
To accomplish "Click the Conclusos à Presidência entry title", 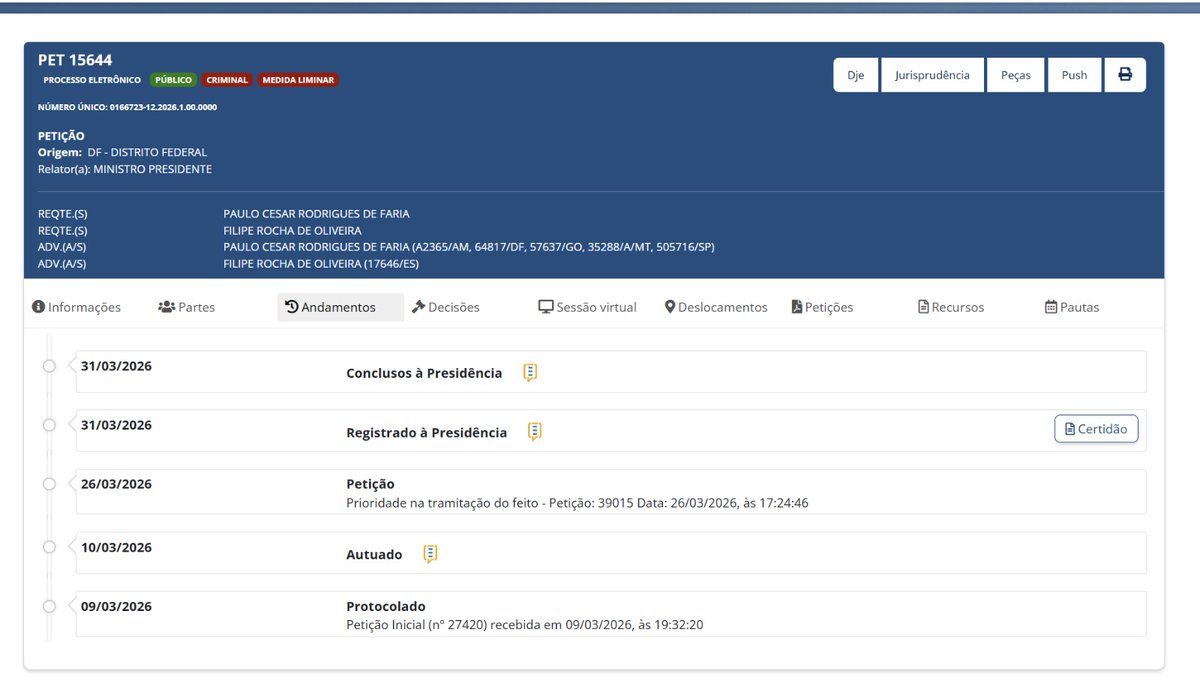I will pyautogui.click(x=424, y=373).
